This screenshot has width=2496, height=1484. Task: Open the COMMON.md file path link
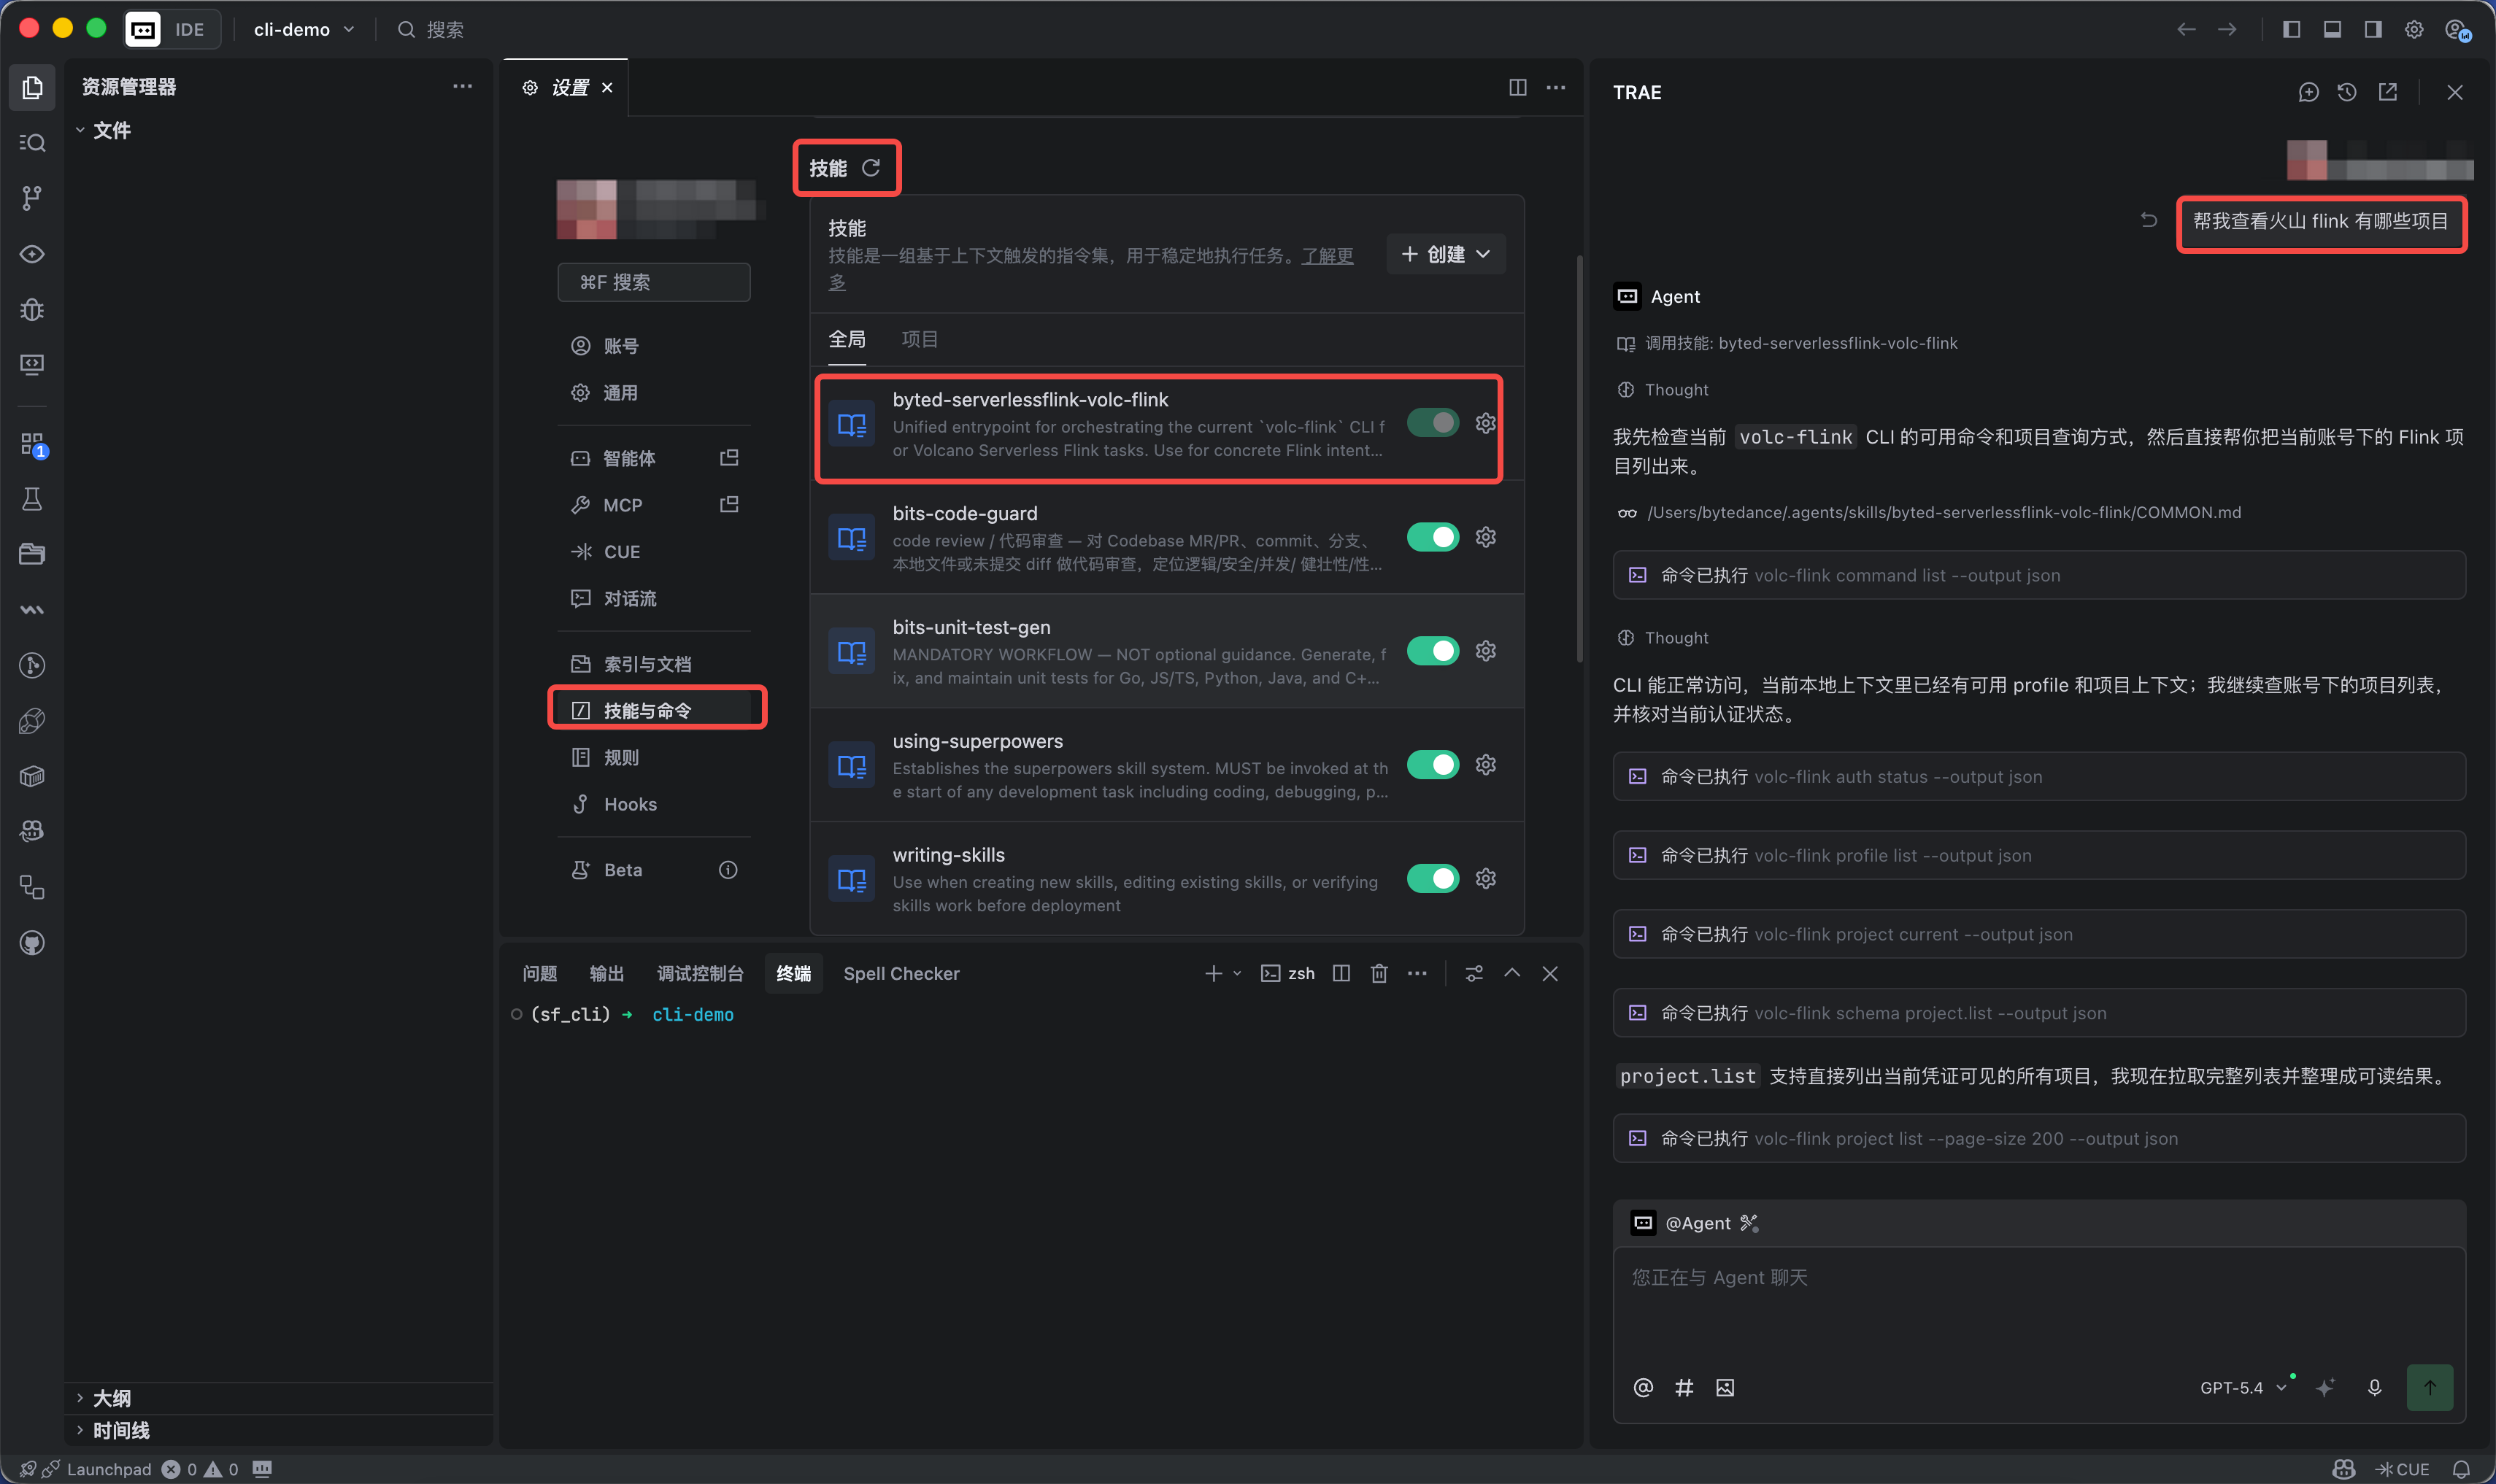coord(1944,512)
